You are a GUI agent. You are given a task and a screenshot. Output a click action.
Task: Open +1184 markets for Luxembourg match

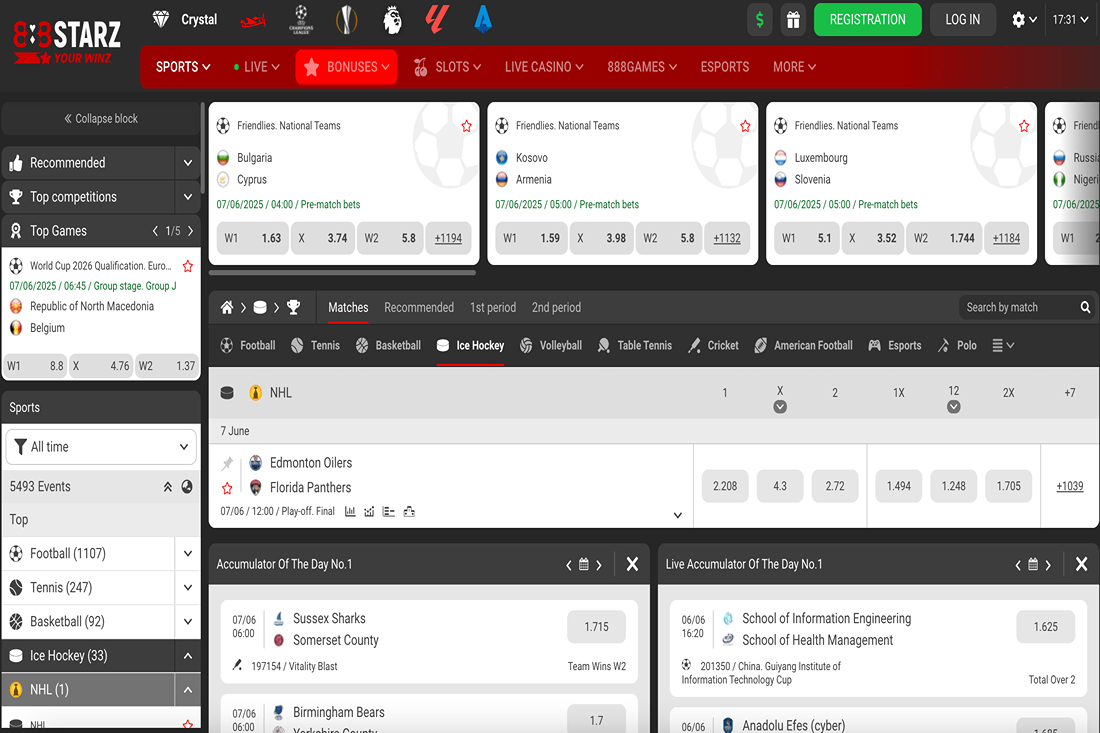tap(1006, 238)
